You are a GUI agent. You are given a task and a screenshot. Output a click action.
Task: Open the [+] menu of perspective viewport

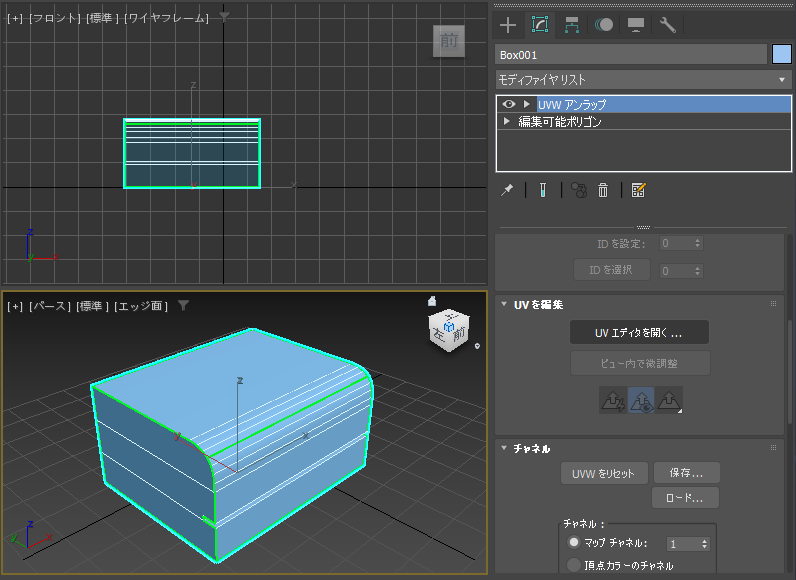click(x=15, y=306)
